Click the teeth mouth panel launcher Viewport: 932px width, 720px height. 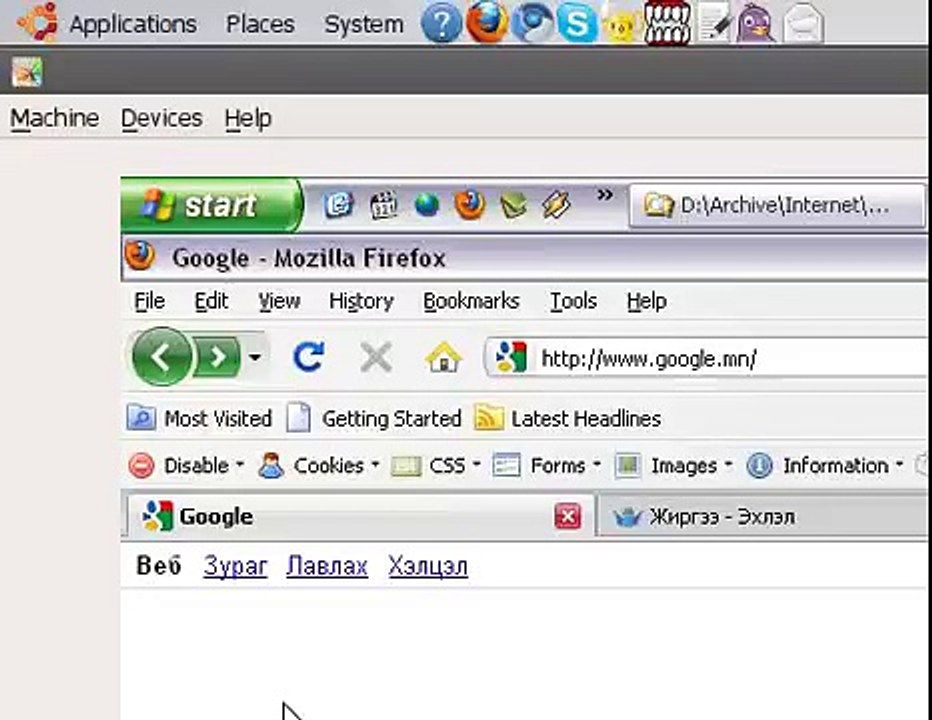667,24
